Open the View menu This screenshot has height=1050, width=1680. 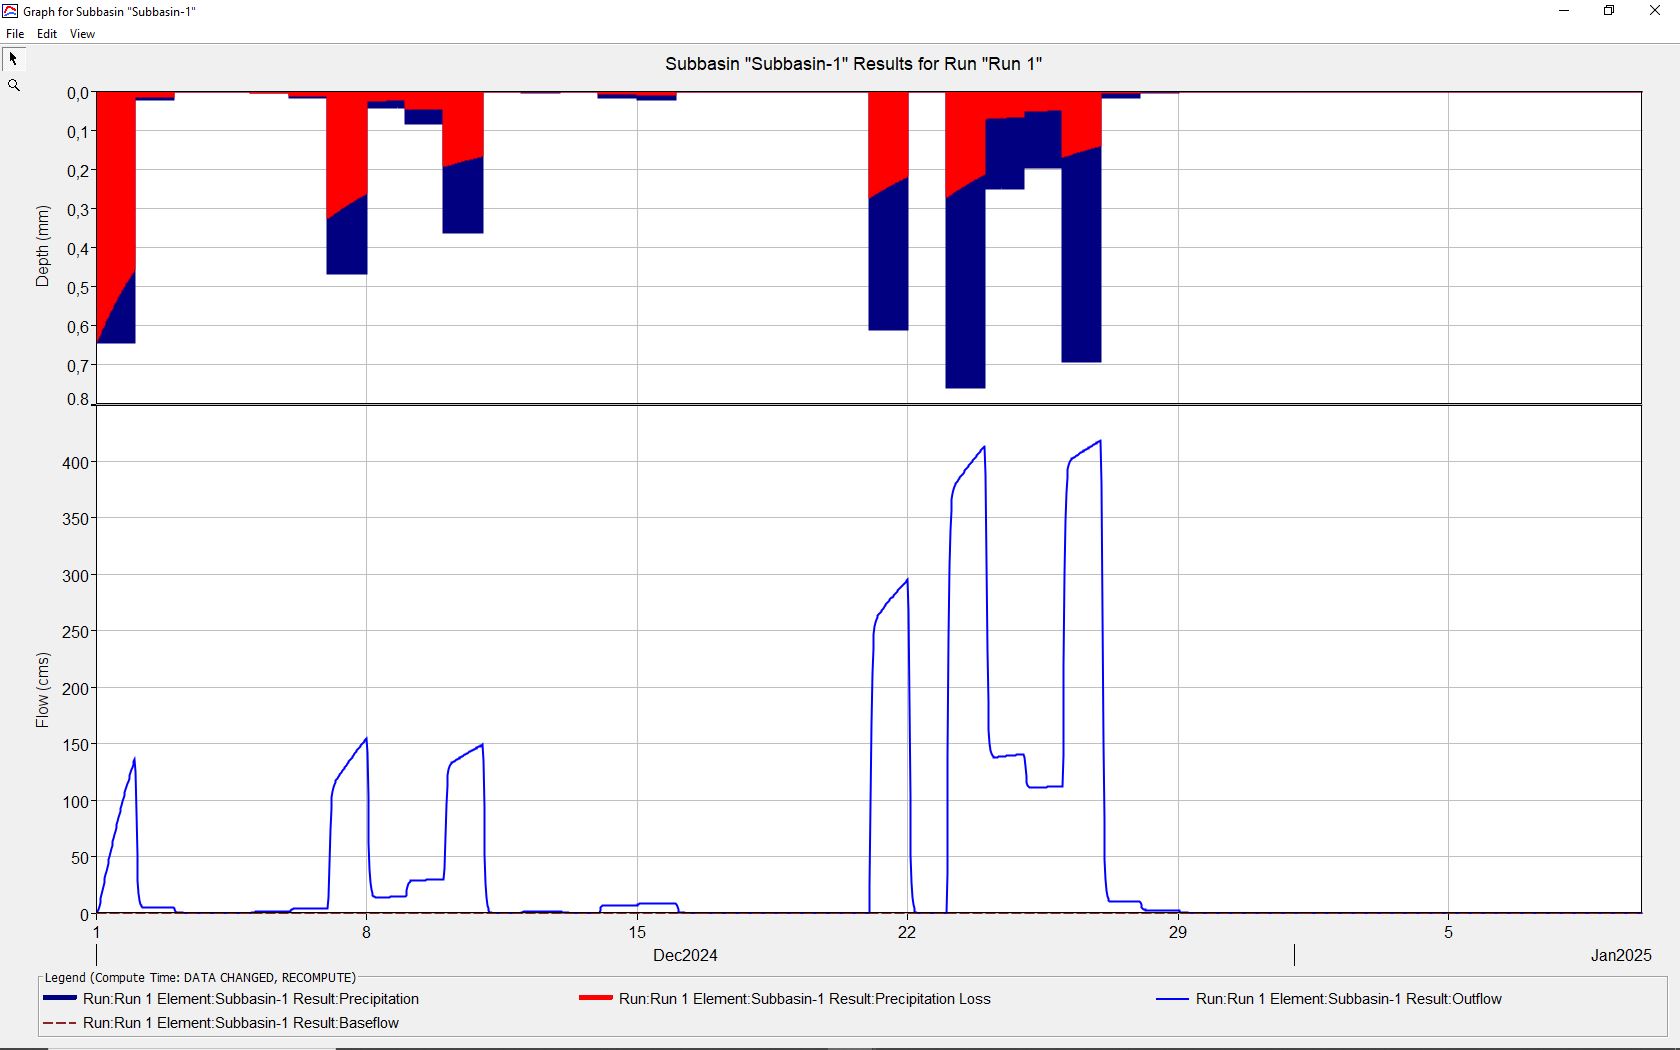(x=82, y=34)
